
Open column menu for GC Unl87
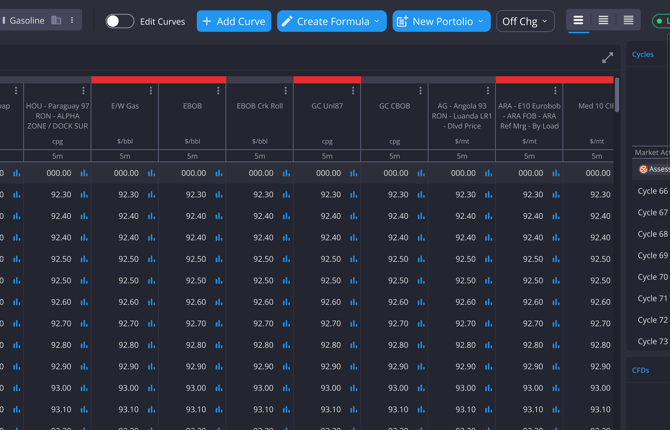pyautogui.click(x=353, y=91)
